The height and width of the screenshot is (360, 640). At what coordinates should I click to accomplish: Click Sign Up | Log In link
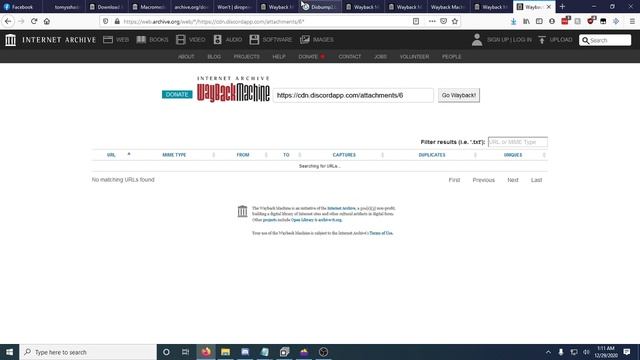tap(509, 40)
